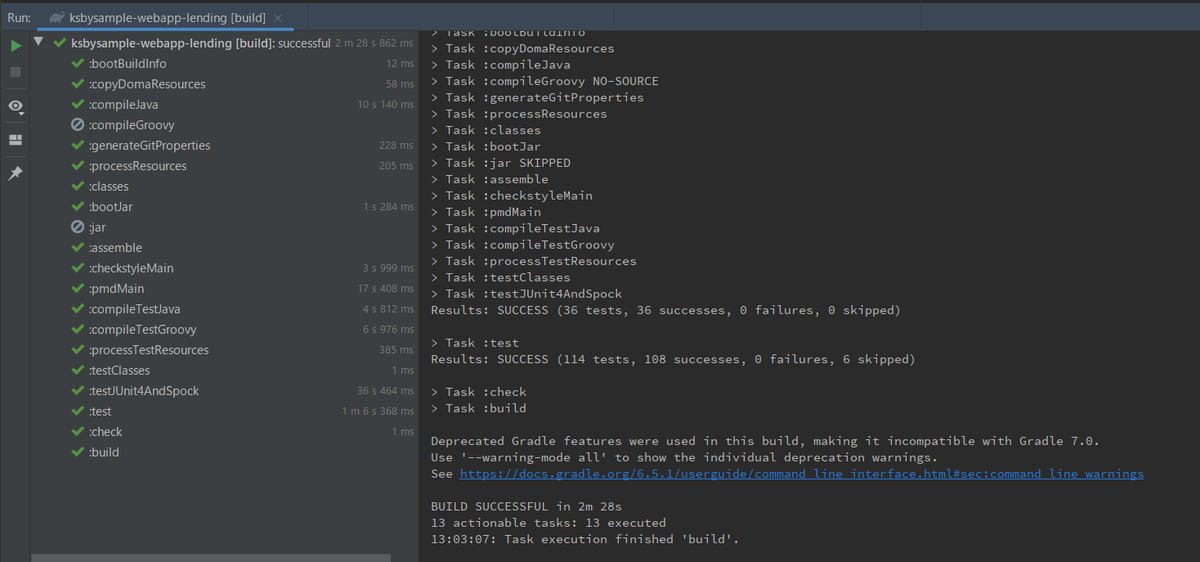
Task: Click the skipped icon beside :jar
Action: coord(78,227)
